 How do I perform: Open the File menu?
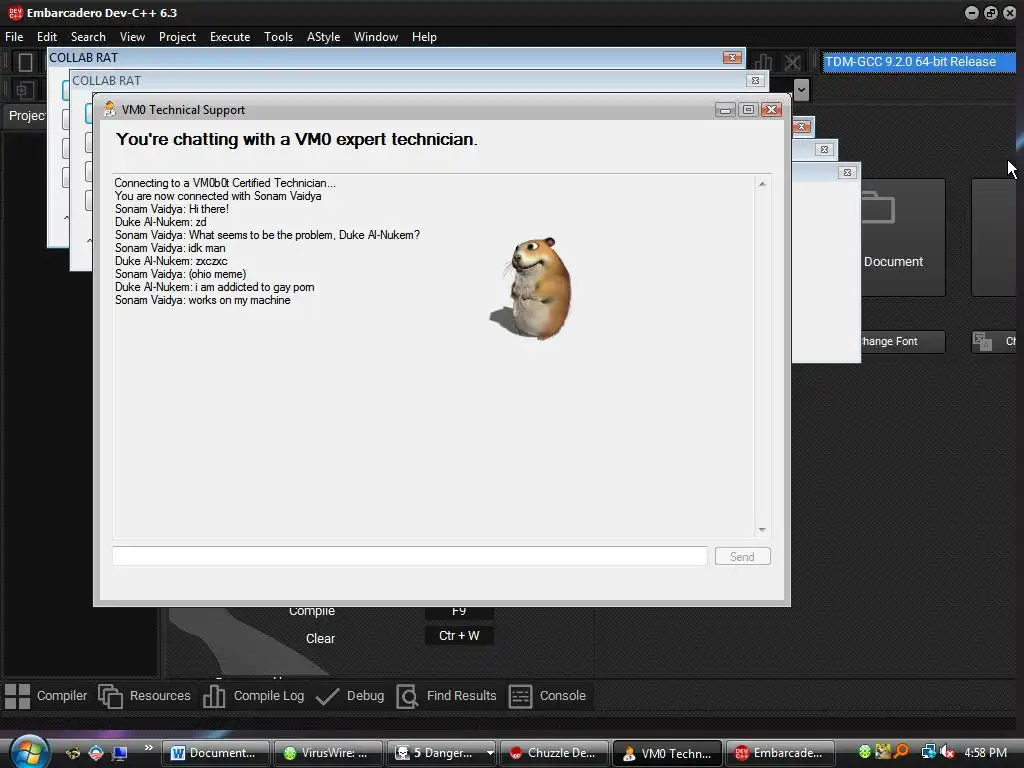(x=14, y=37)
